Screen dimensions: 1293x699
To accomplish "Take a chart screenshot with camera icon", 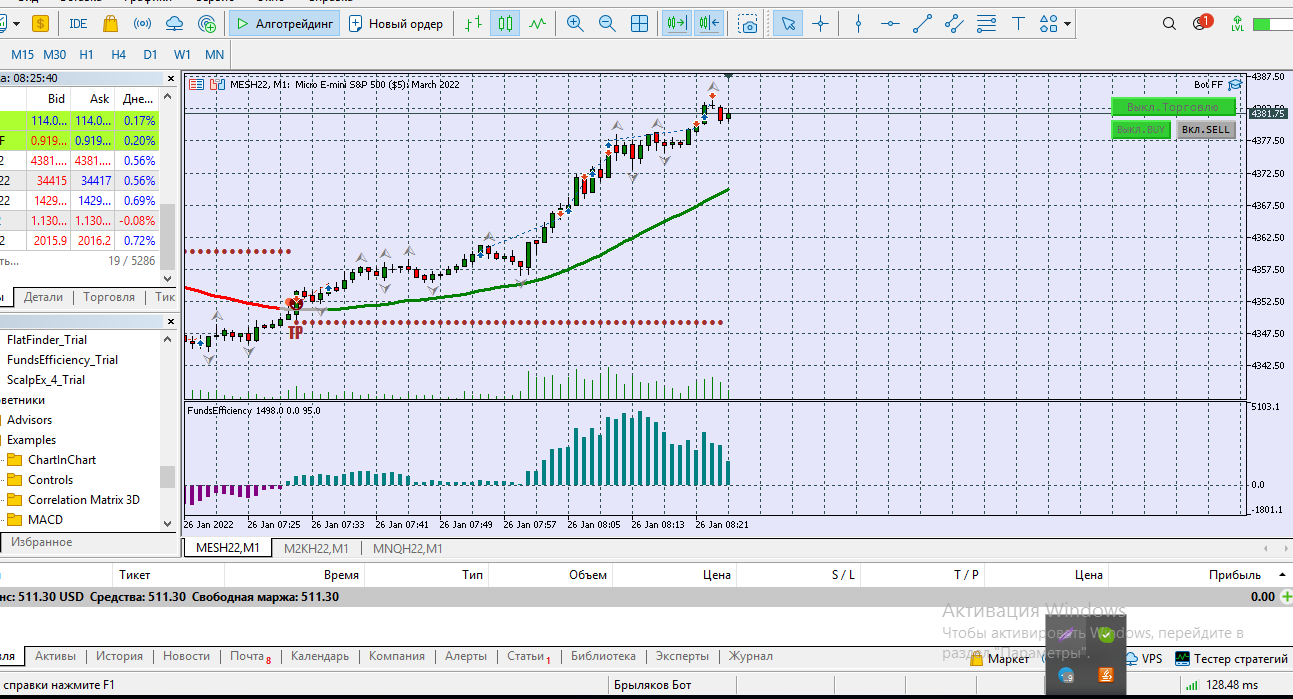I will 748,24.
